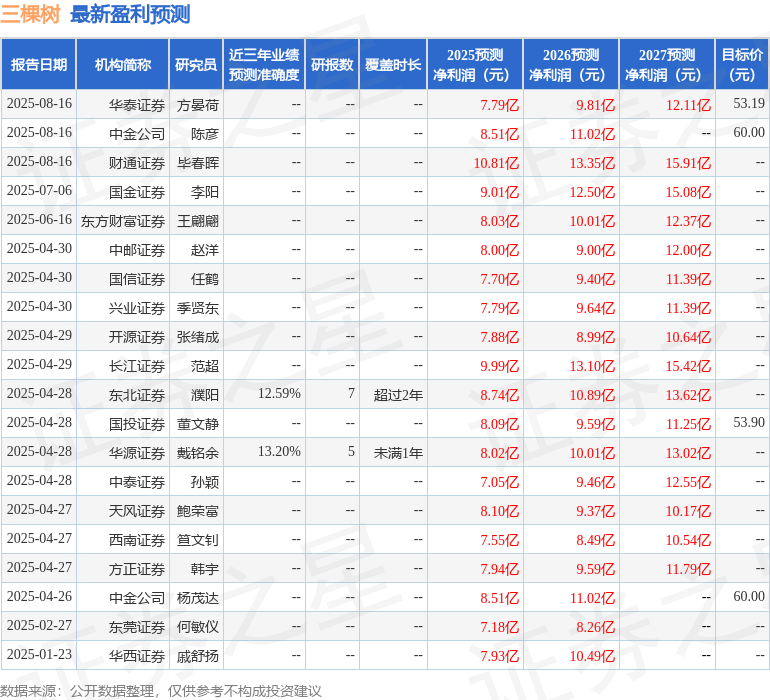Click 12.11亿 in 华泰证券 row
This screenshot has height=700, width=770.
click(688, 105)
